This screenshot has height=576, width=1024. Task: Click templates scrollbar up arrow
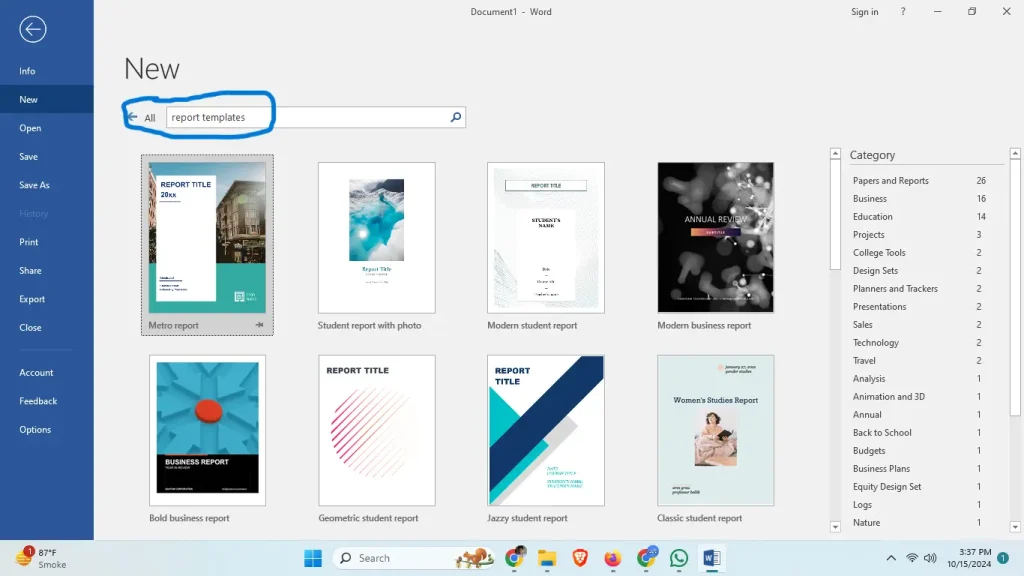(835, 153)
